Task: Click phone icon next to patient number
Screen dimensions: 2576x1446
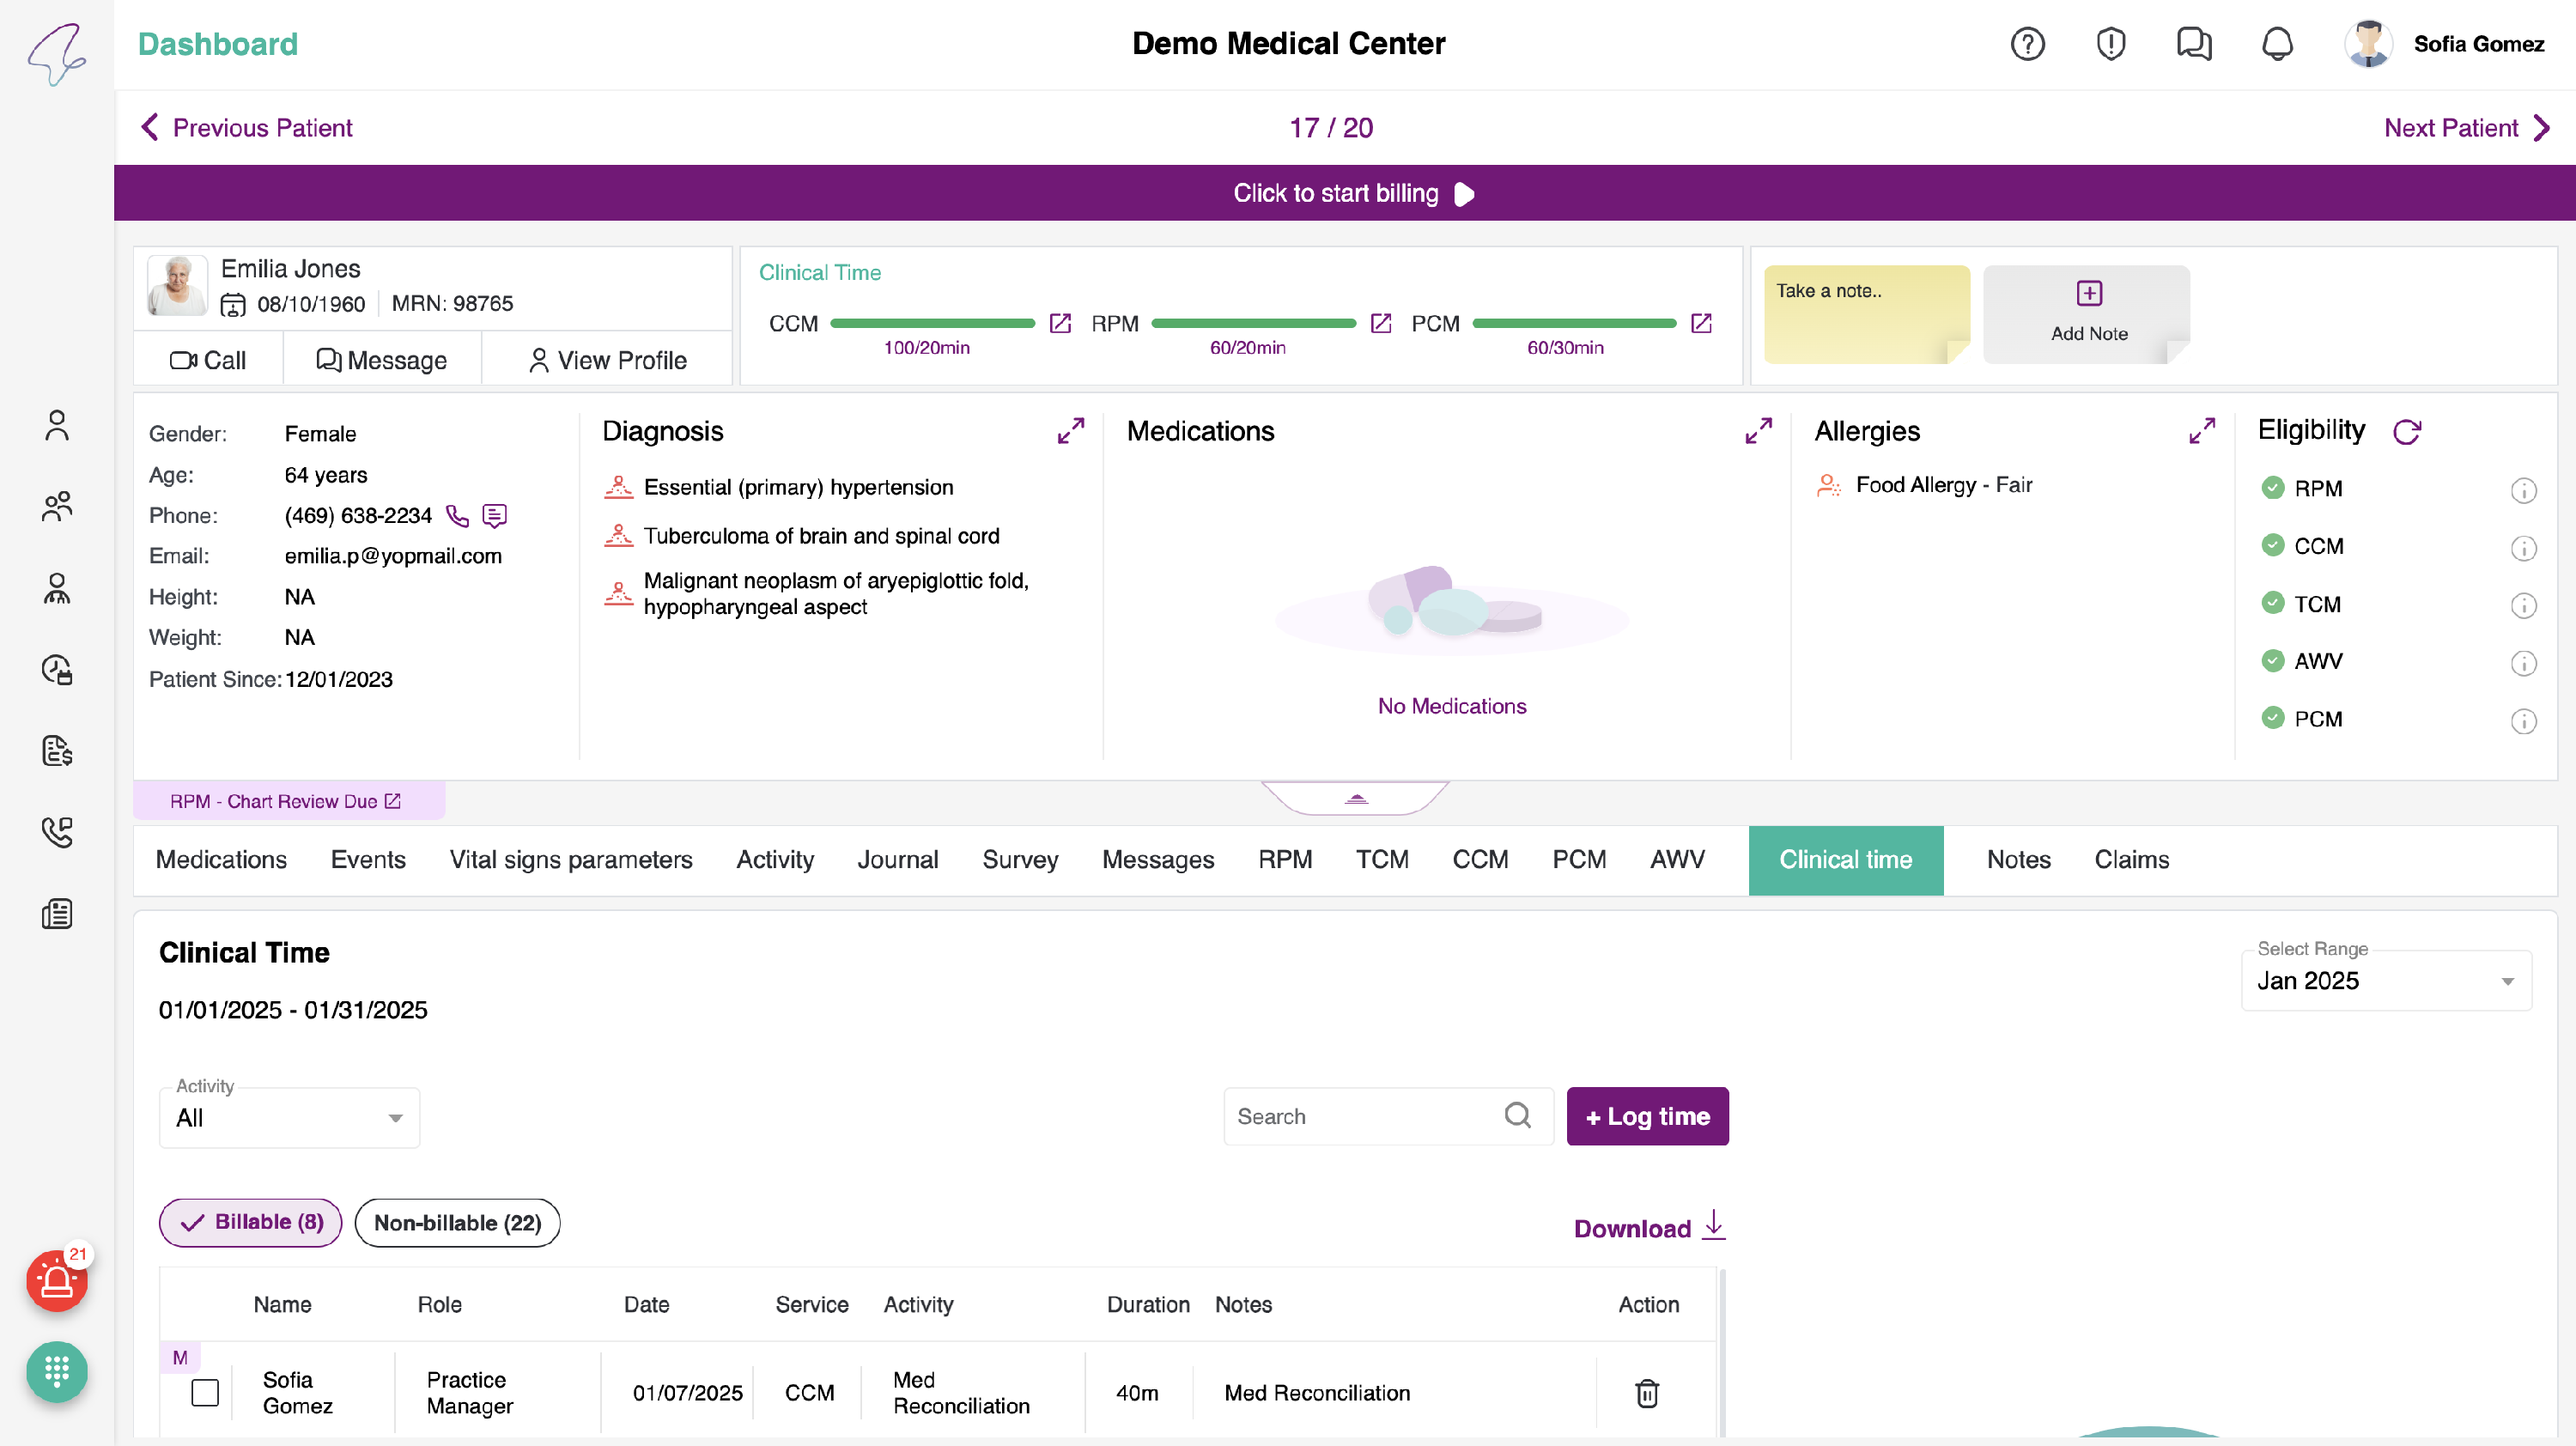Action: [457, 516]
